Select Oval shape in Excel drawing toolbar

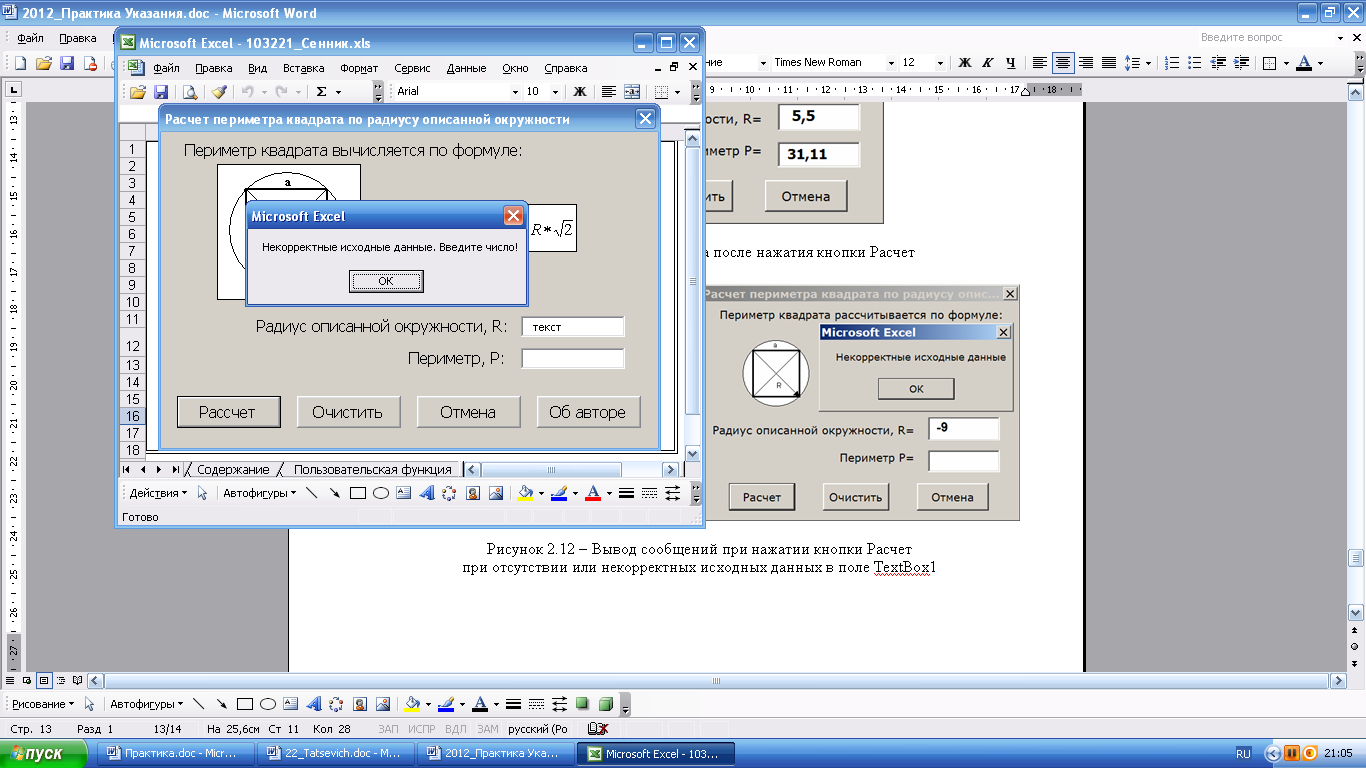click(x=381, y=493)
